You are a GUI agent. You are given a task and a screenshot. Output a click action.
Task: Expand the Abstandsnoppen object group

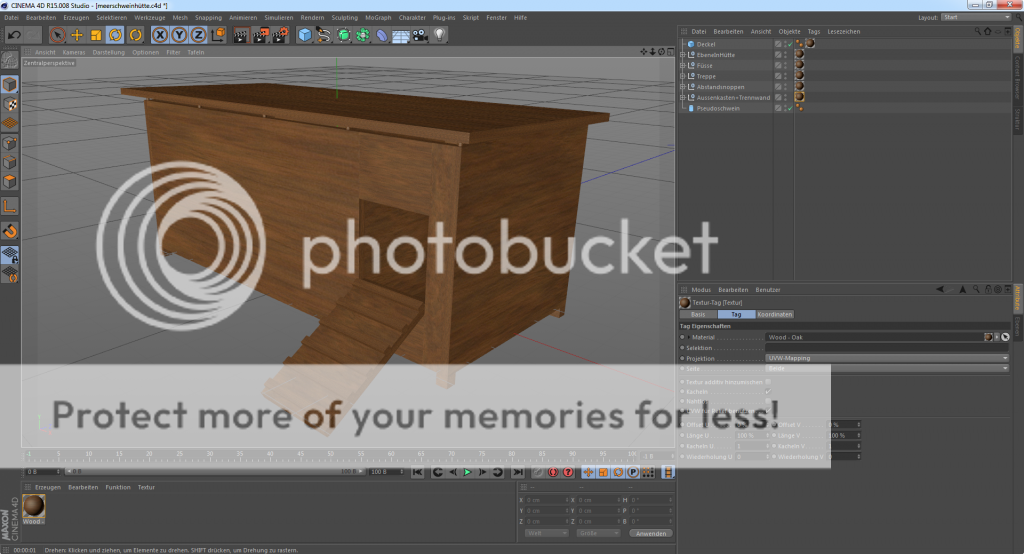pos(682,87)
